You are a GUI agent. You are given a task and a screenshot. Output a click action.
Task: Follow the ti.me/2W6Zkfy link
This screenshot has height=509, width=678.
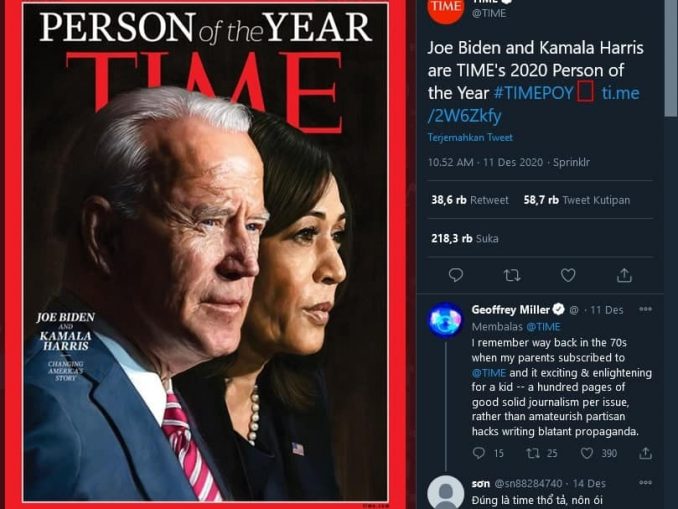(534, 104)
